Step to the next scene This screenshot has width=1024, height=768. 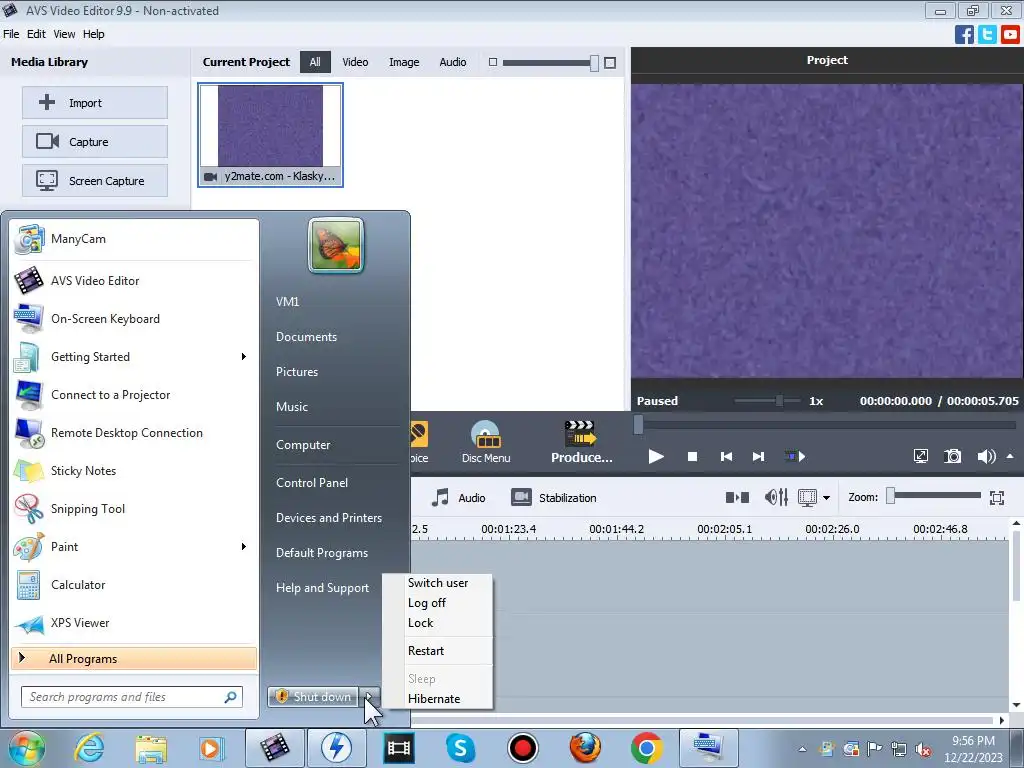[794, 456]
